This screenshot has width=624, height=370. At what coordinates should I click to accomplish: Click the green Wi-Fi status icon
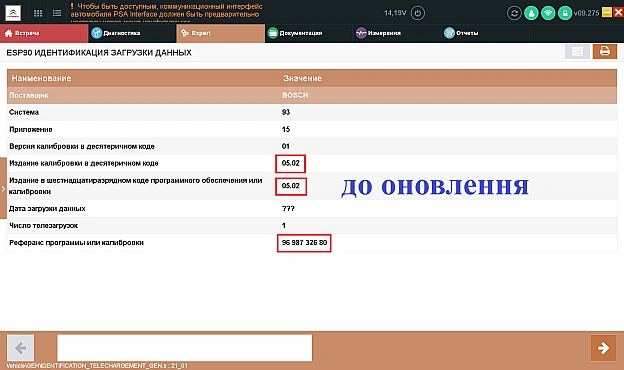(x=548, y=13)
